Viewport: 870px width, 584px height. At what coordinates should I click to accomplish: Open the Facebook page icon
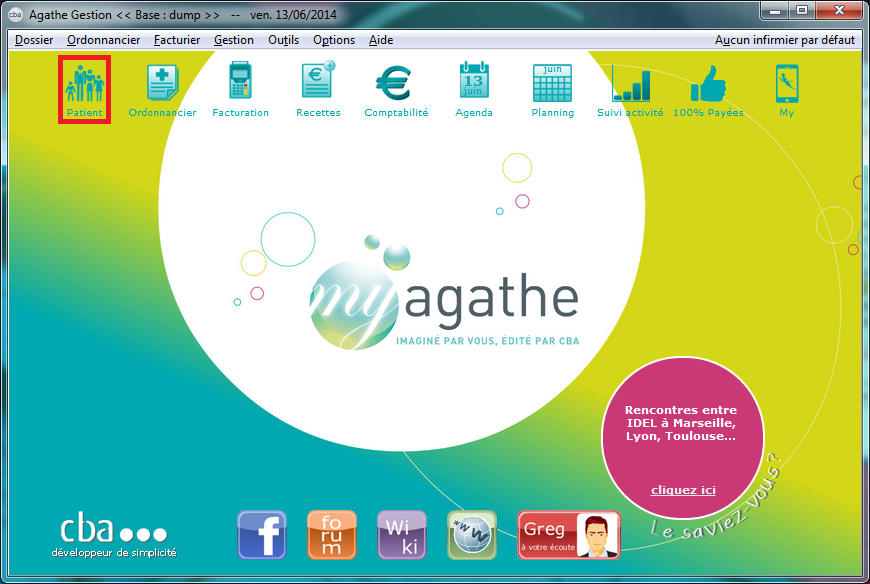point(262,535)
